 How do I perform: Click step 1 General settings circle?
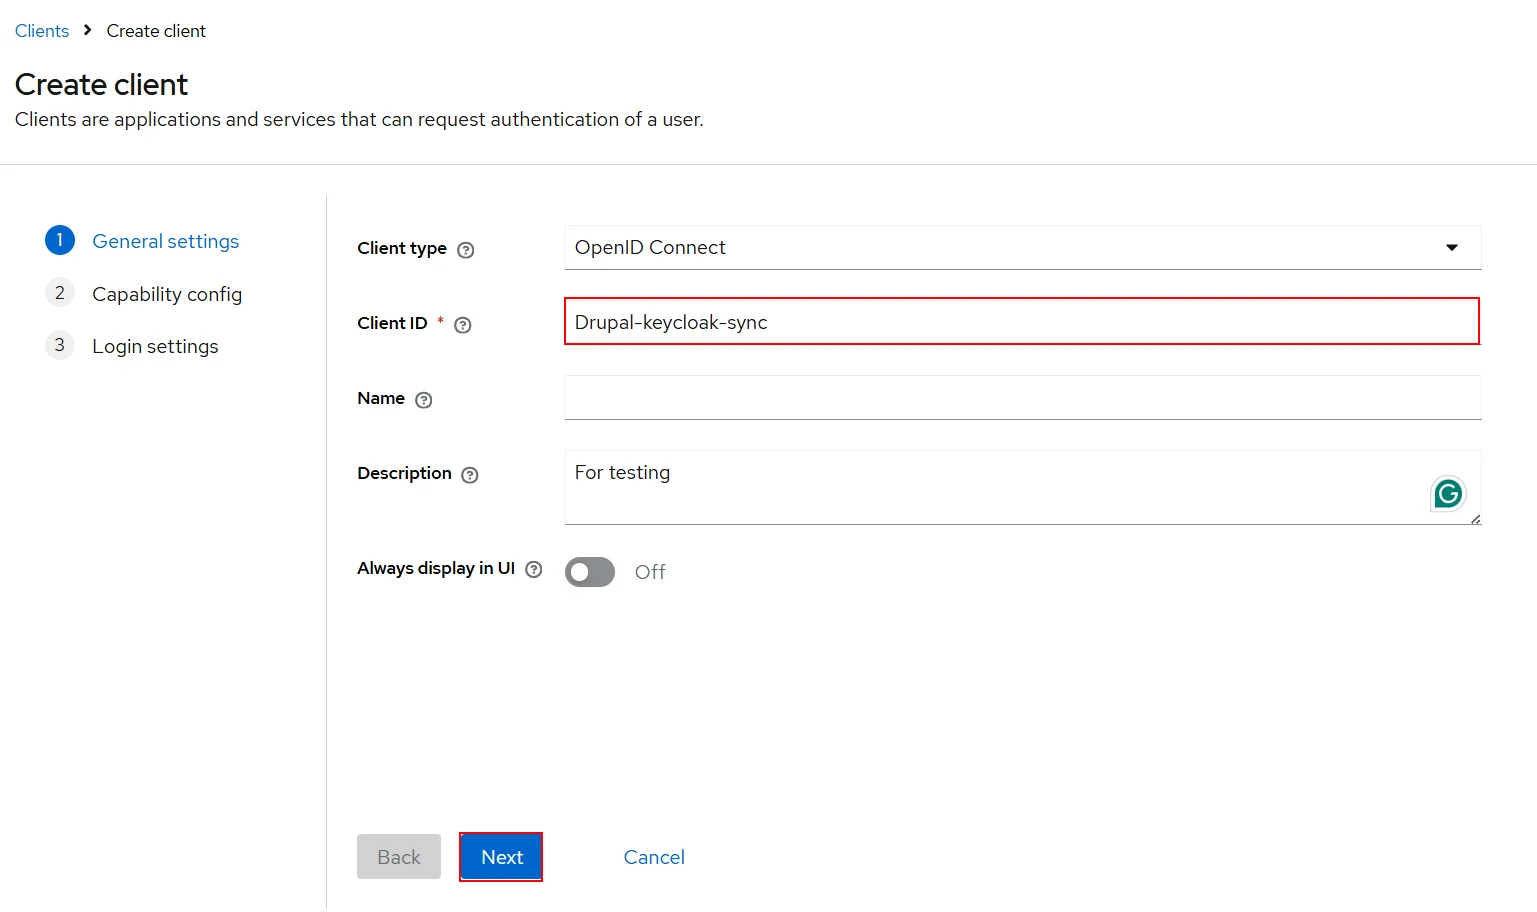[x=59, y=240]
